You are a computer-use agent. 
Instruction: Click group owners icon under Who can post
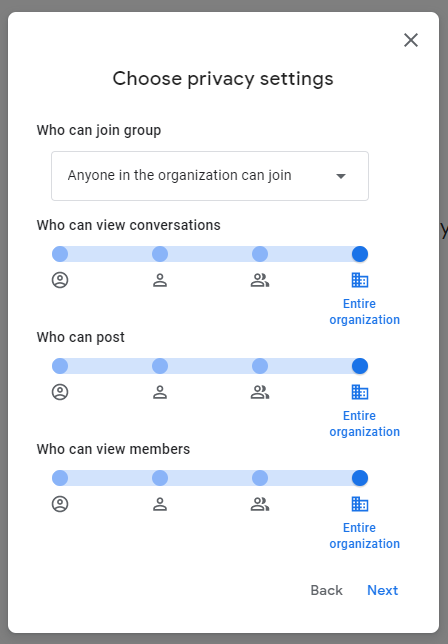tap(60, 392)
